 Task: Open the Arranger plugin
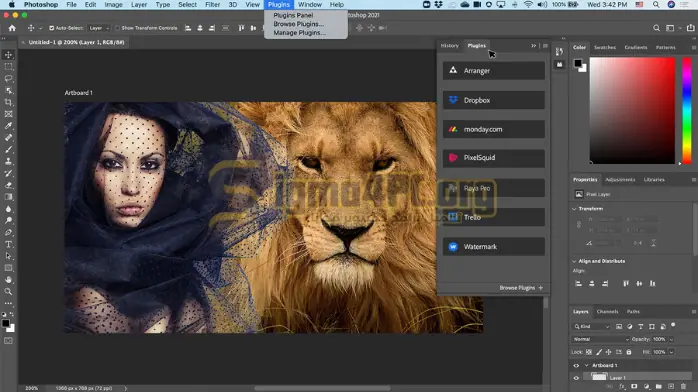click(494, 70)
